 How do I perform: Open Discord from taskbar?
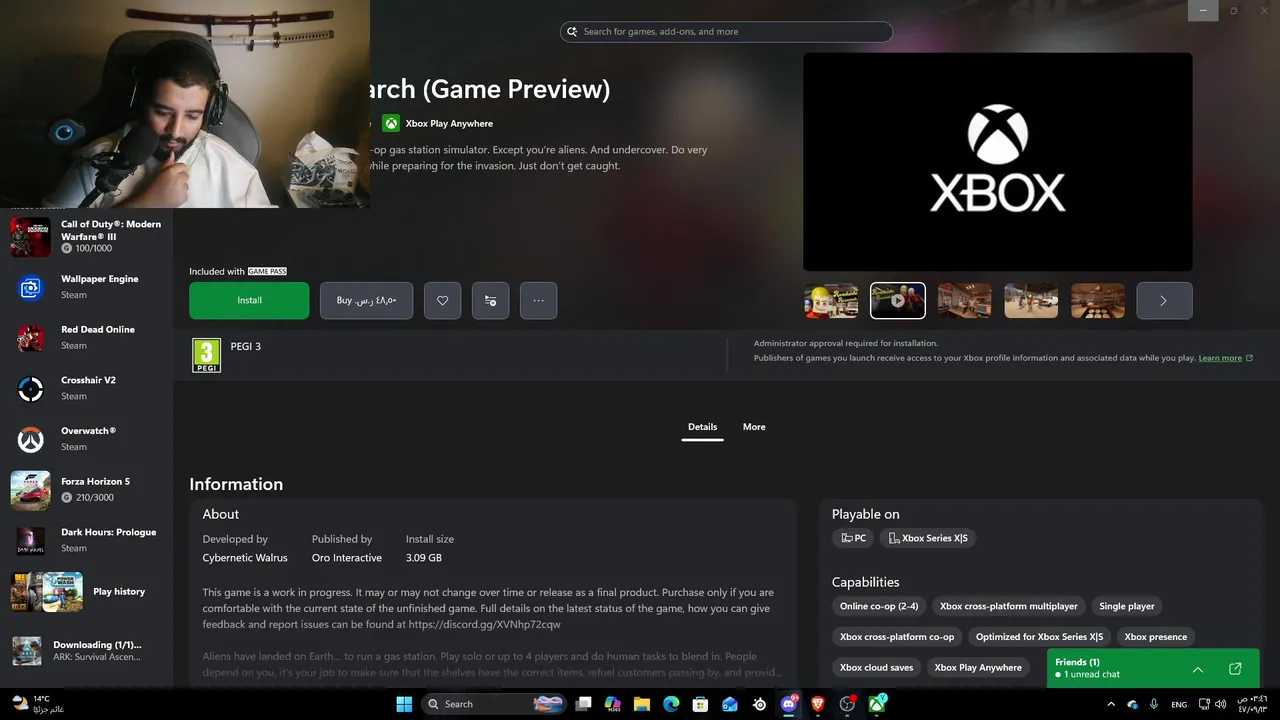pos(789,704)
